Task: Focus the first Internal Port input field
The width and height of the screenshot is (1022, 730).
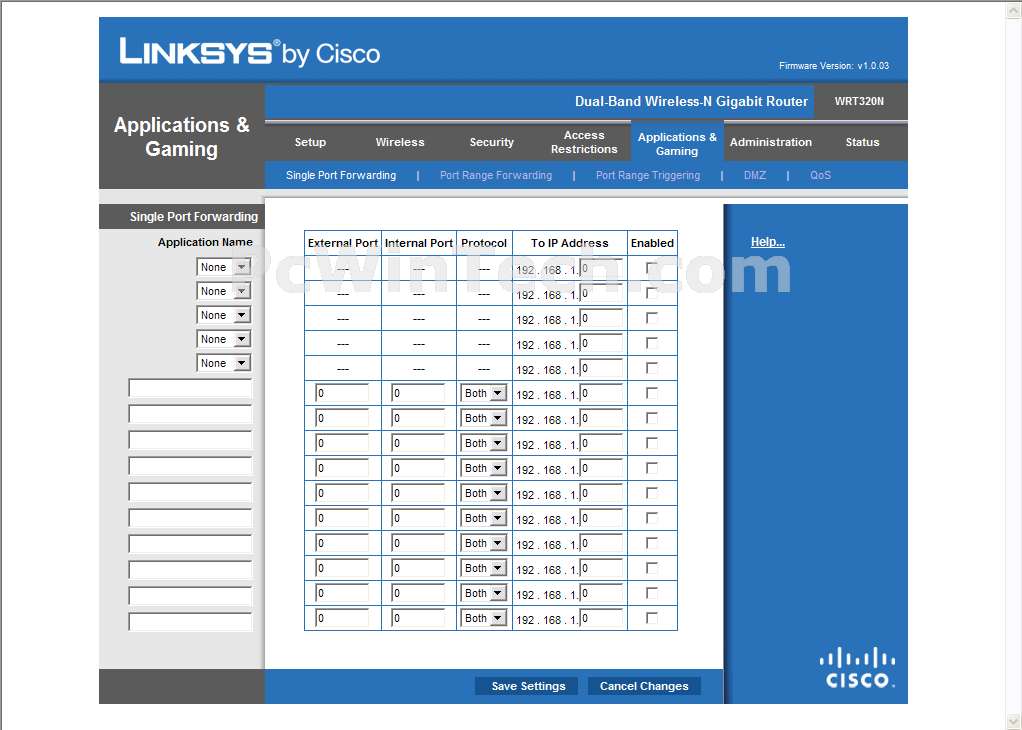Action: click(418, 393)
